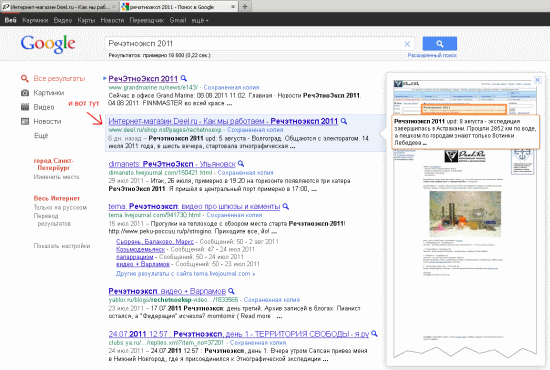Click preview magnifier beside tema видео про шлюзы result
This screenshot has height=370, width=550.
point(286,206)
